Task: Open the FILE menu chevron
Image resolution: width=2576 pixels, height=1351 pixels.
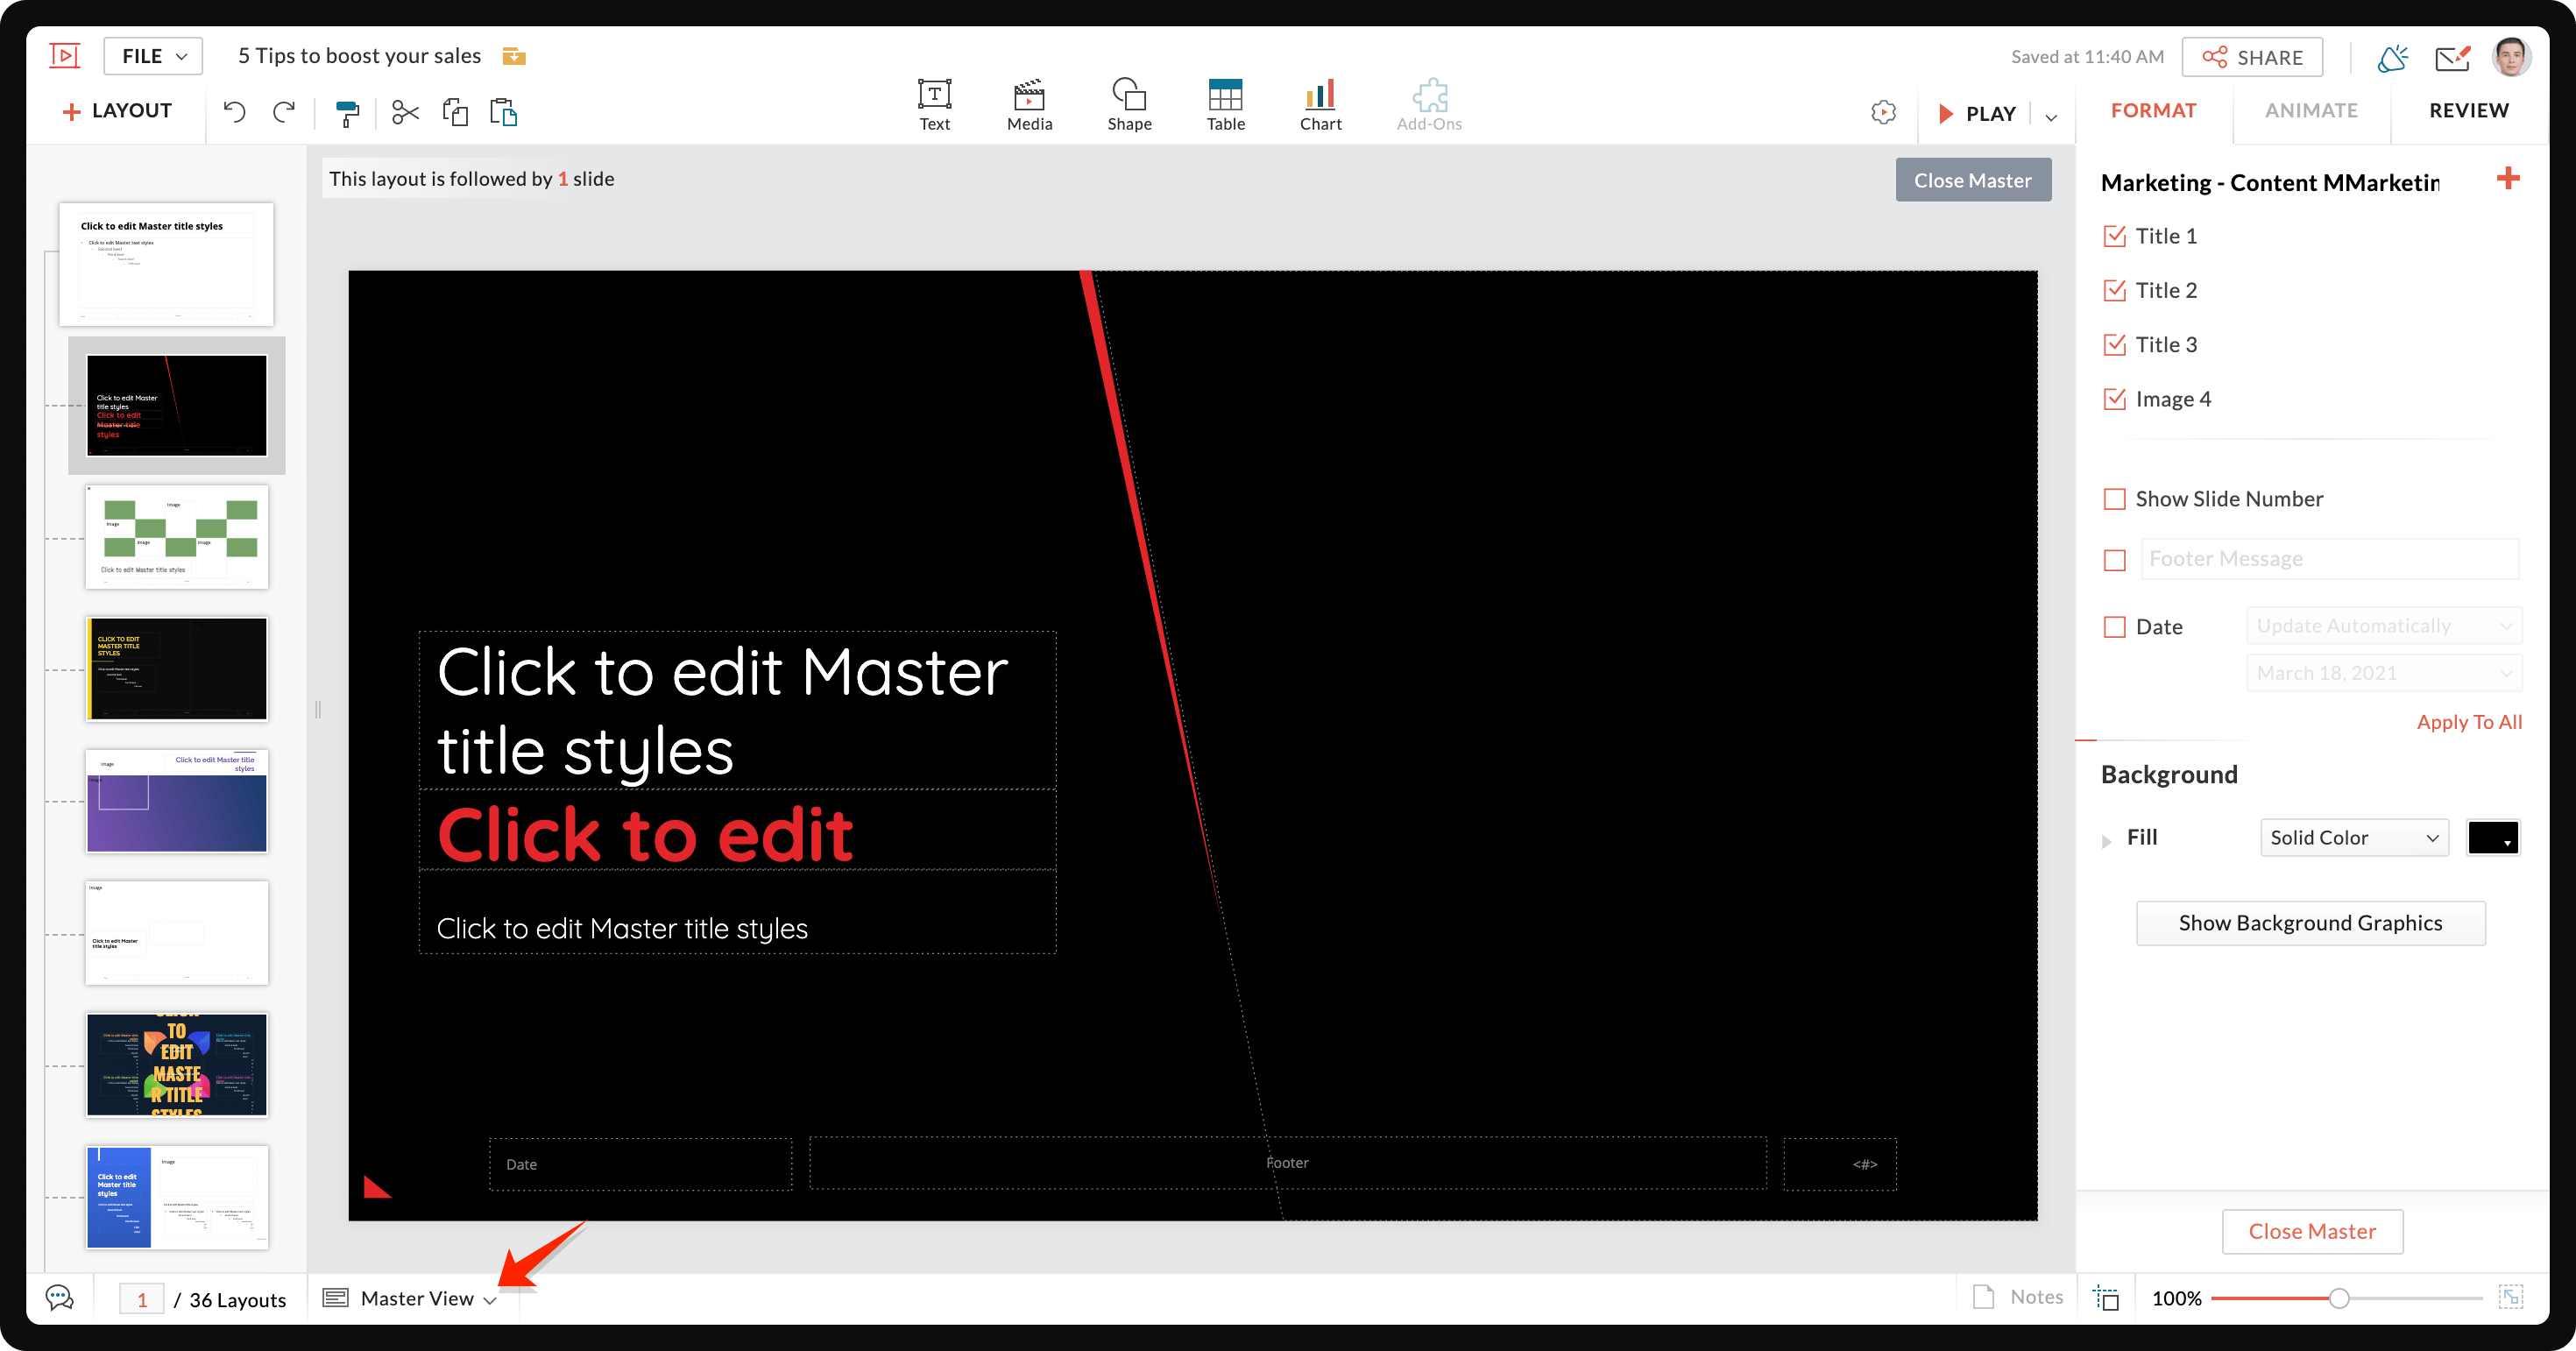Action: pyautogui.click(x=181, y=56)
